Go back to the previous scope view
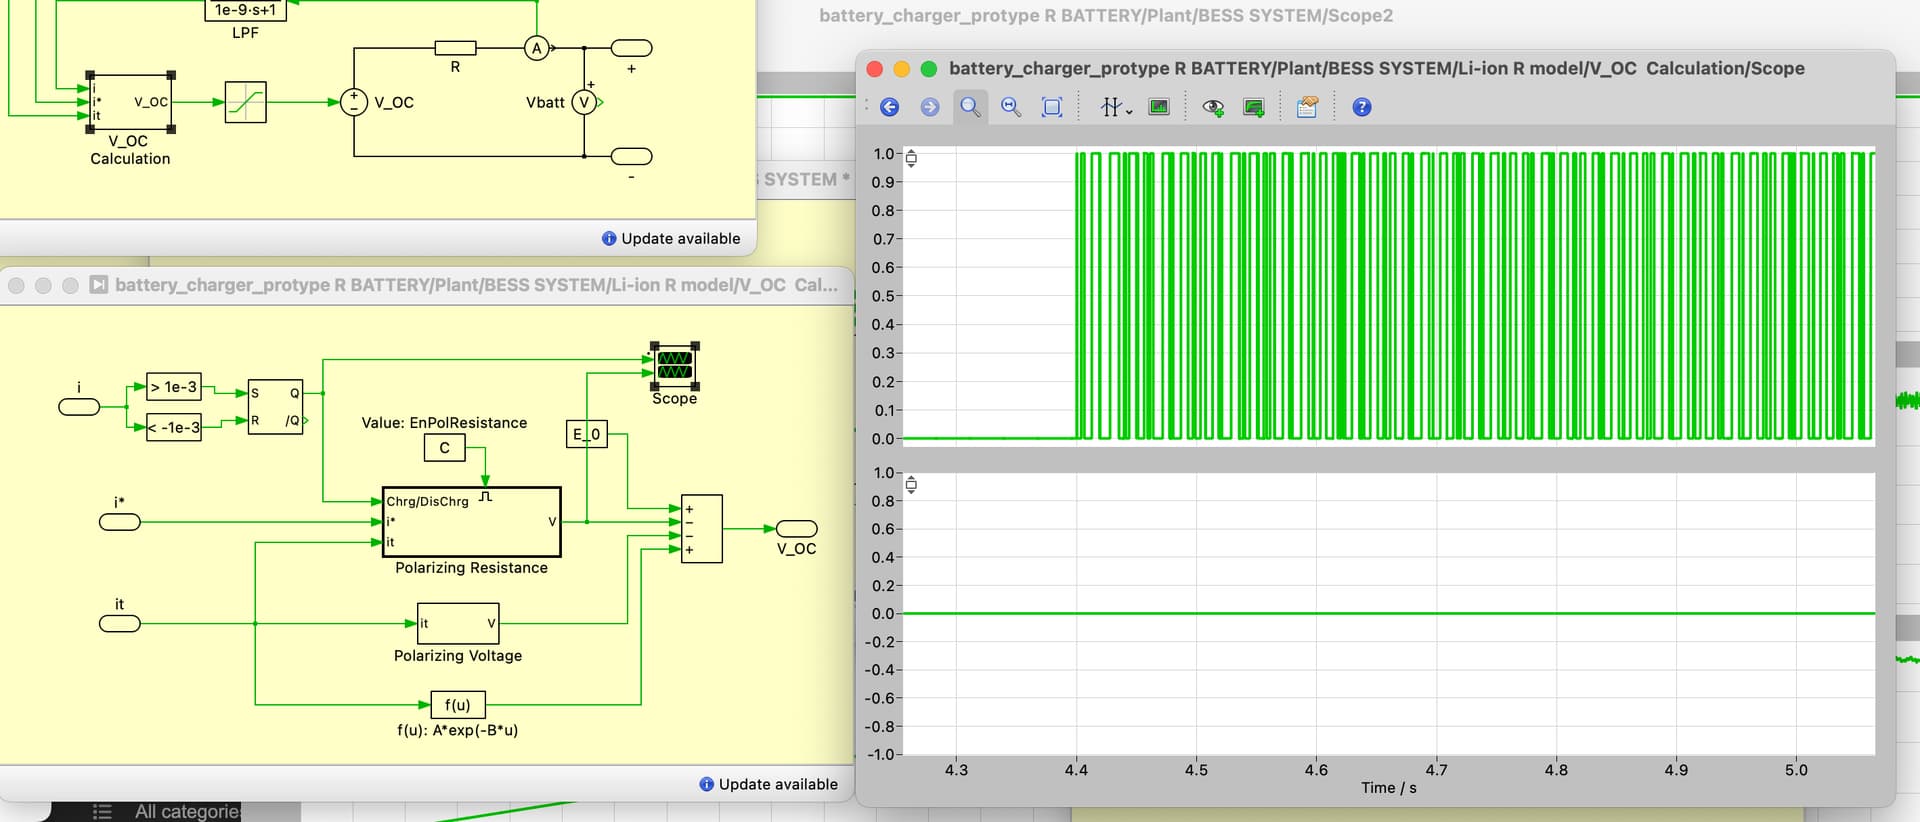 pos(889,107)
